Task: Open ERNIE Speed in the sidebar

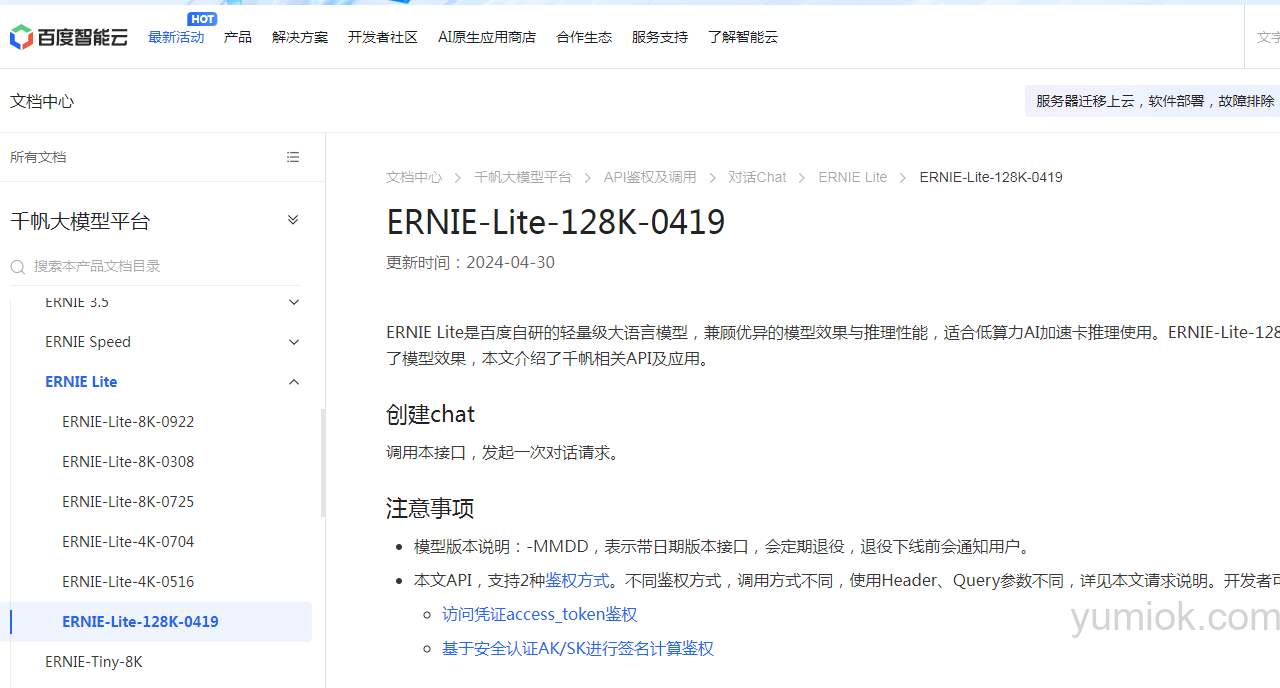Action: (x=88, y=342)
